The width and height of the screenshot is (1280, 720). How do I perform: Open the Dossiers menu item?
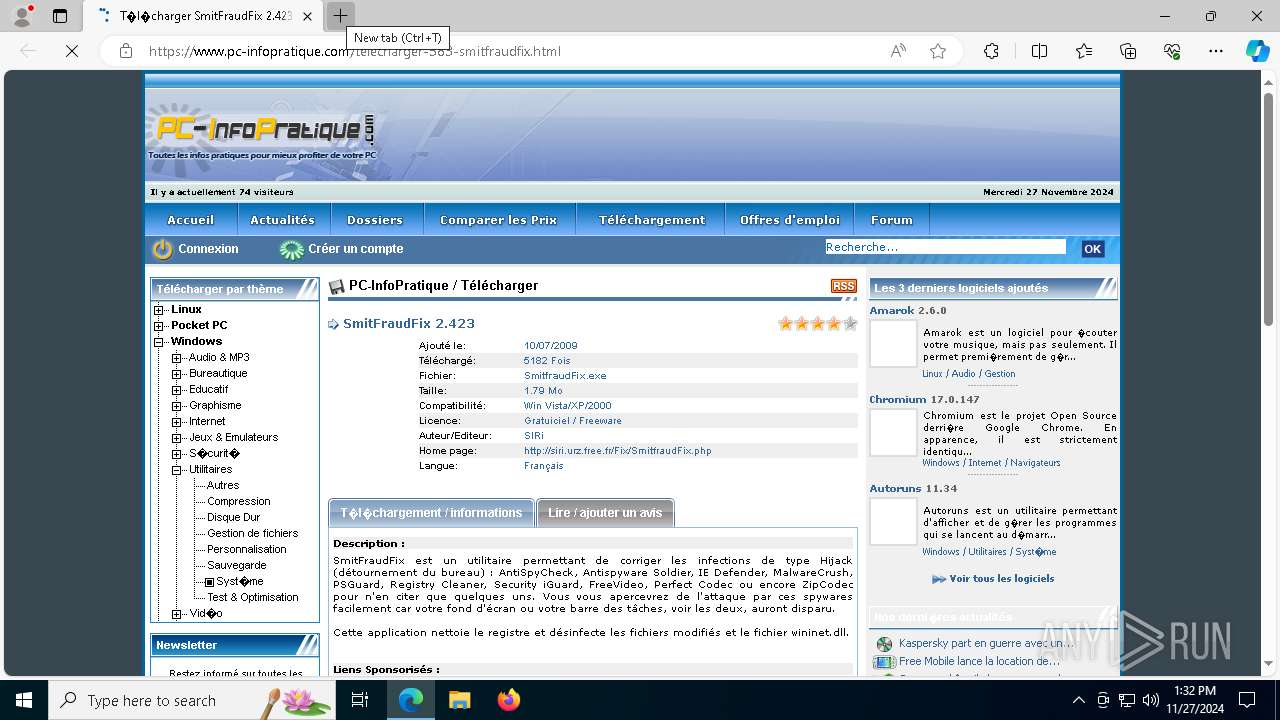click(x=375, y=220)
